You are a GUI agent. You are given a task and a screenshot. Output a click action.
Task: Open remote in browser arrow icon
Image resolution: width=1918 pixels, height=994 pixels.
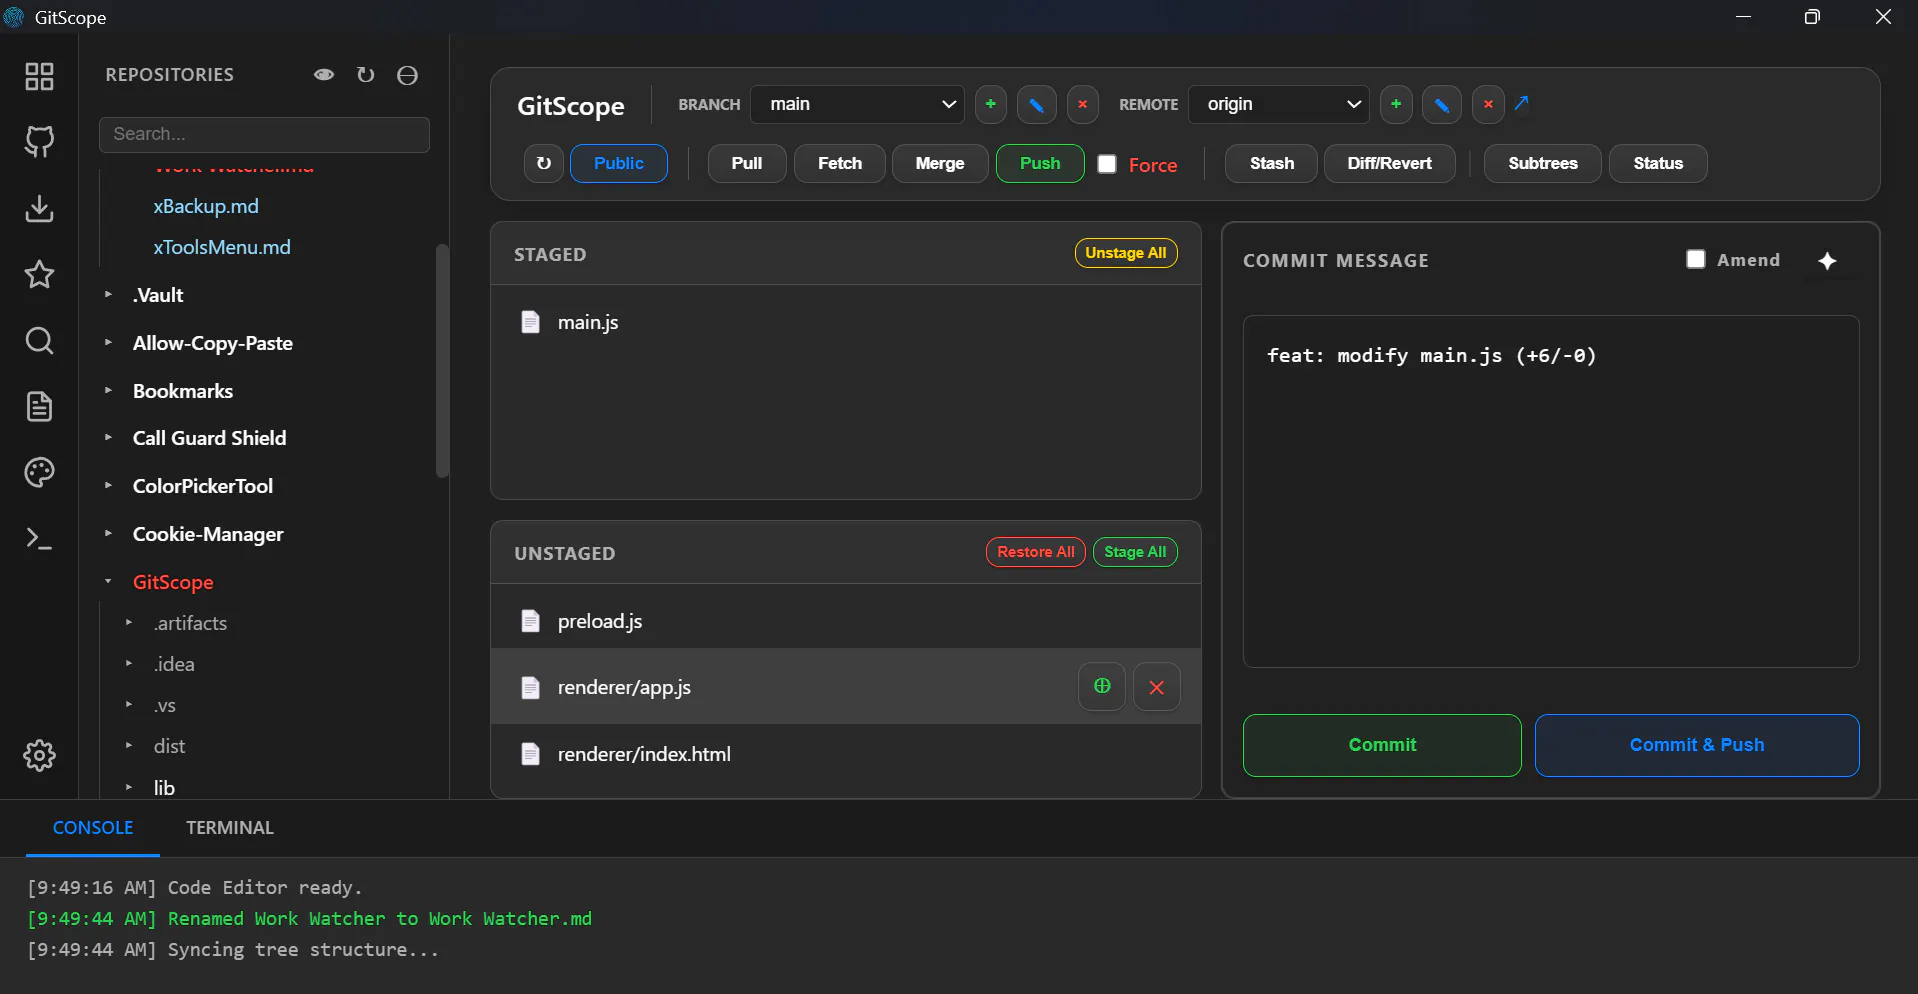click(1522, 103)
